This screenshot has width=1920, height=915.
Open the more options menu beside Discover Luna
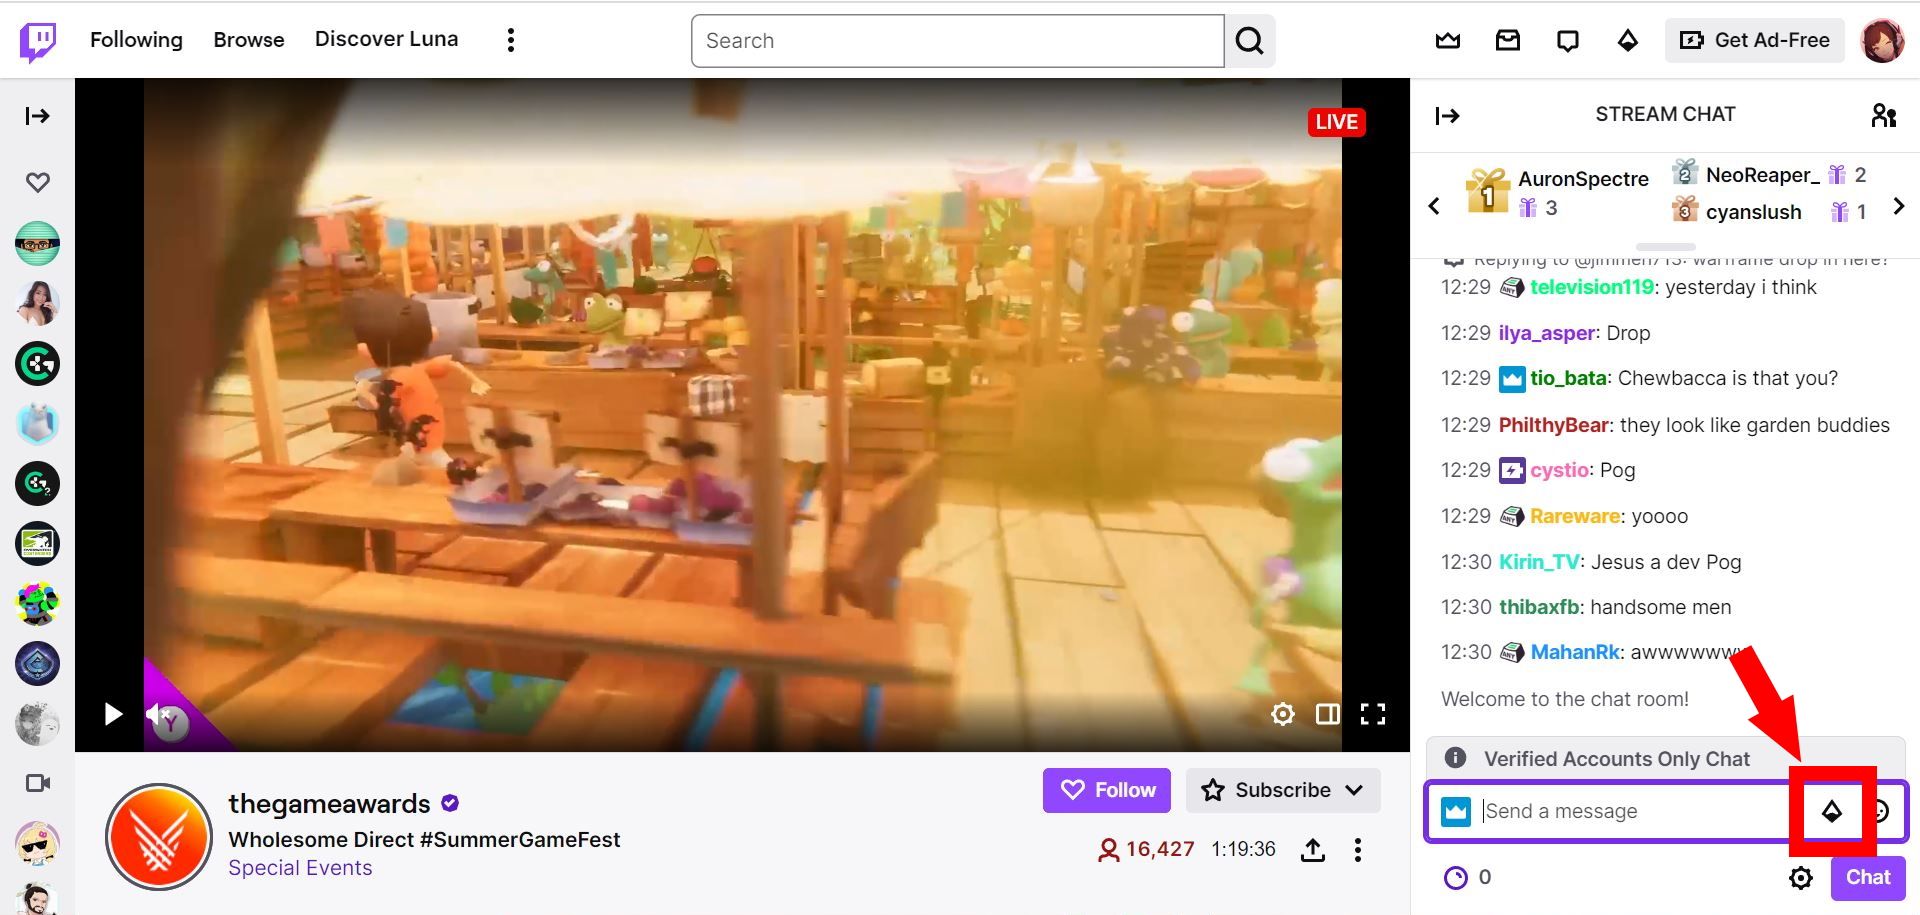(510, 39)
